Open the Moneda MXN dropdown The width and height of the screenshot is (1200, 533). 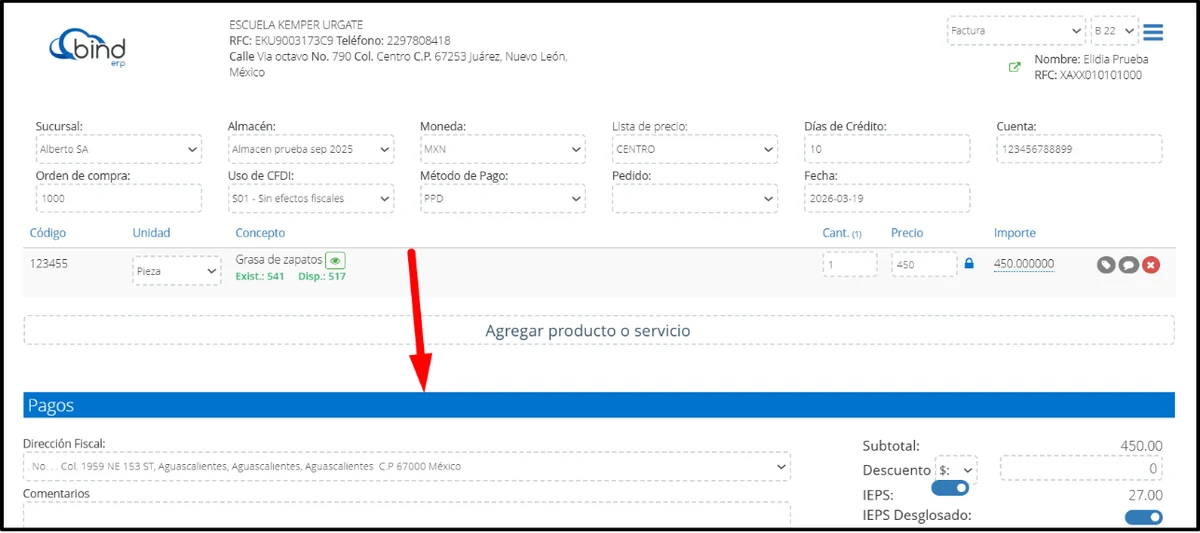click(502, 149)
